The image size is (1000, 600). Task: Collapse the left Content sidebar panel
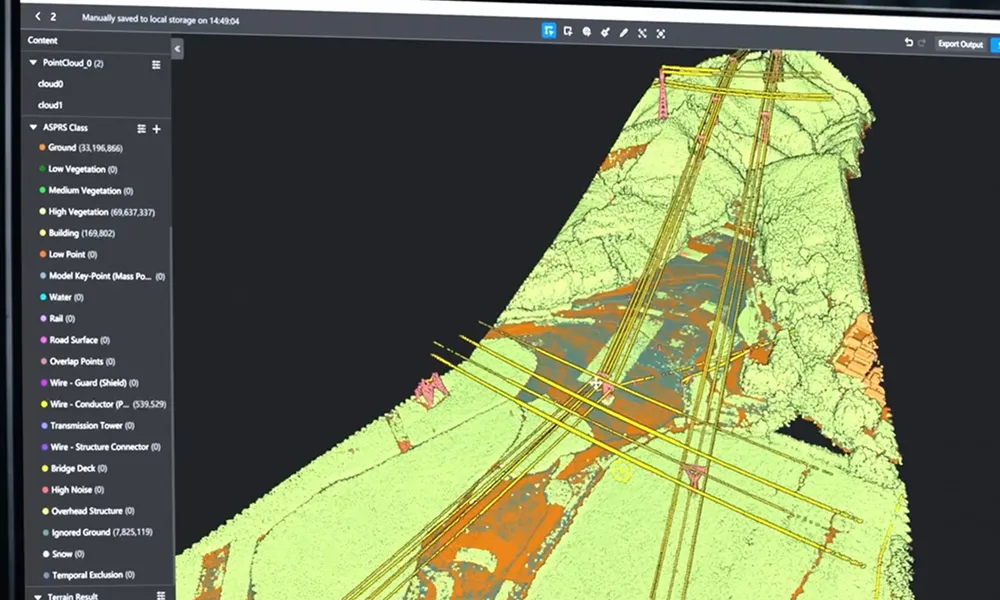coord(177,48)
